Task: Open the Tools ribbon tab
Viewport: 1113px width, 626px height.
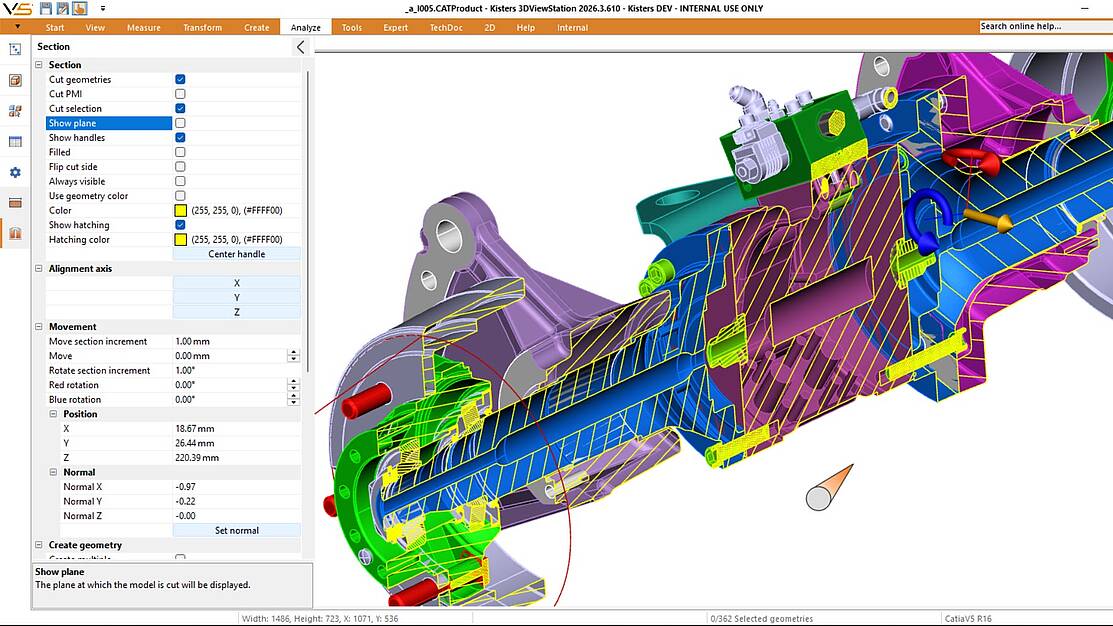Action: pos(351,28)
